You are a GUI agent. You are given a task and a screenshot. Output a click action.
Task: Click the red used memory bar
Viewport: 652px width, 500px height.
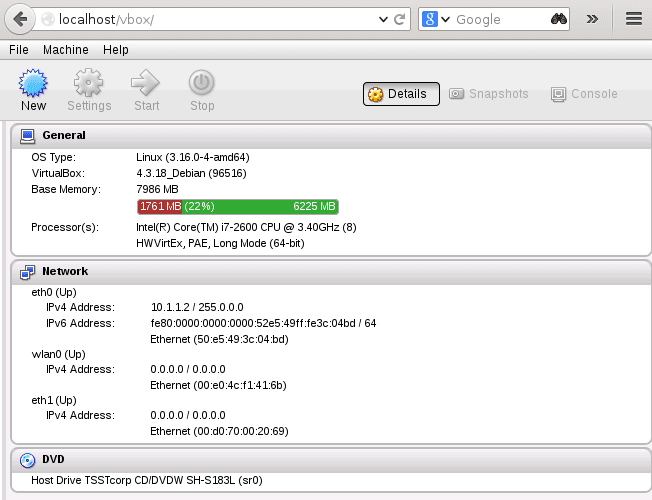click(x=160, y=207)
